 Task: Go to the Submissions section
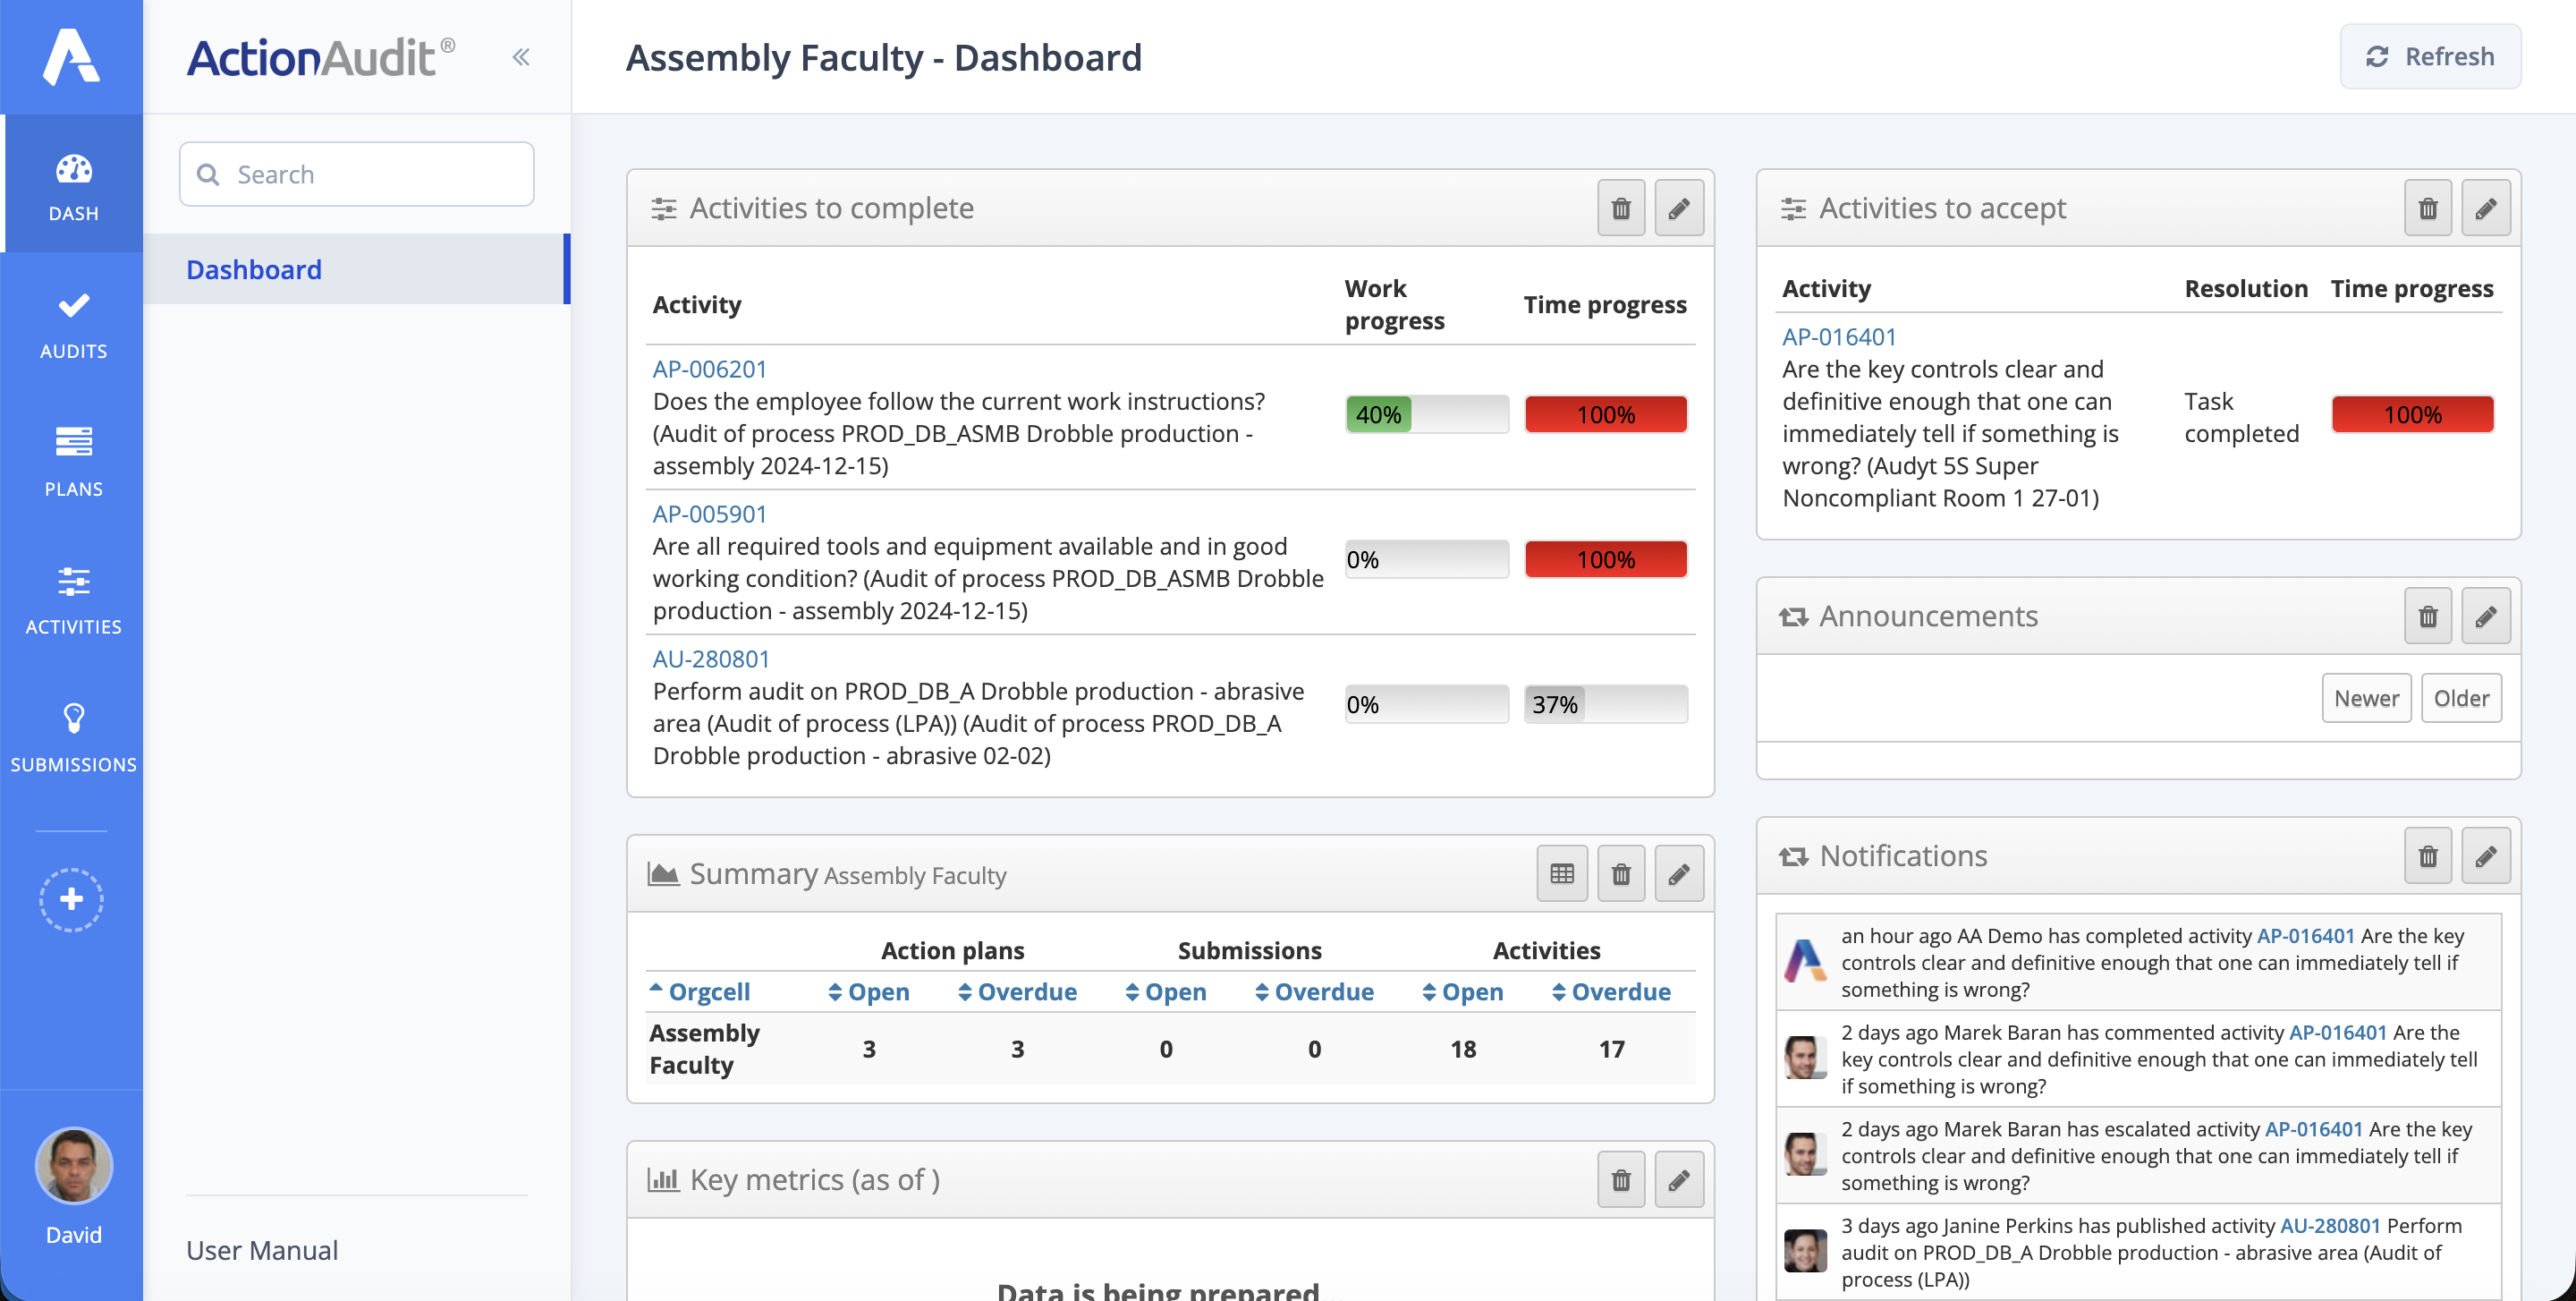click(x=73, y=737)
